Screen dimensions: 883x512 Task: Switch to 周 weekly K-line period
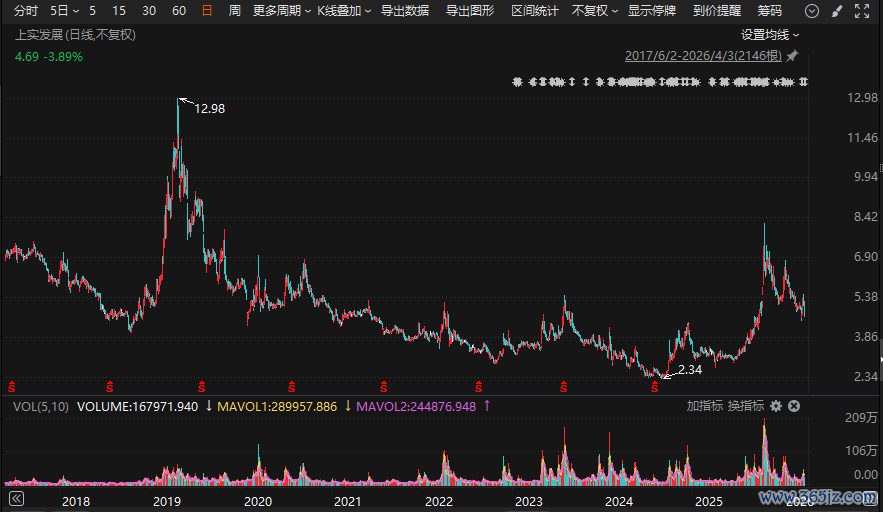pyautogui.click(x=235, y=11)
